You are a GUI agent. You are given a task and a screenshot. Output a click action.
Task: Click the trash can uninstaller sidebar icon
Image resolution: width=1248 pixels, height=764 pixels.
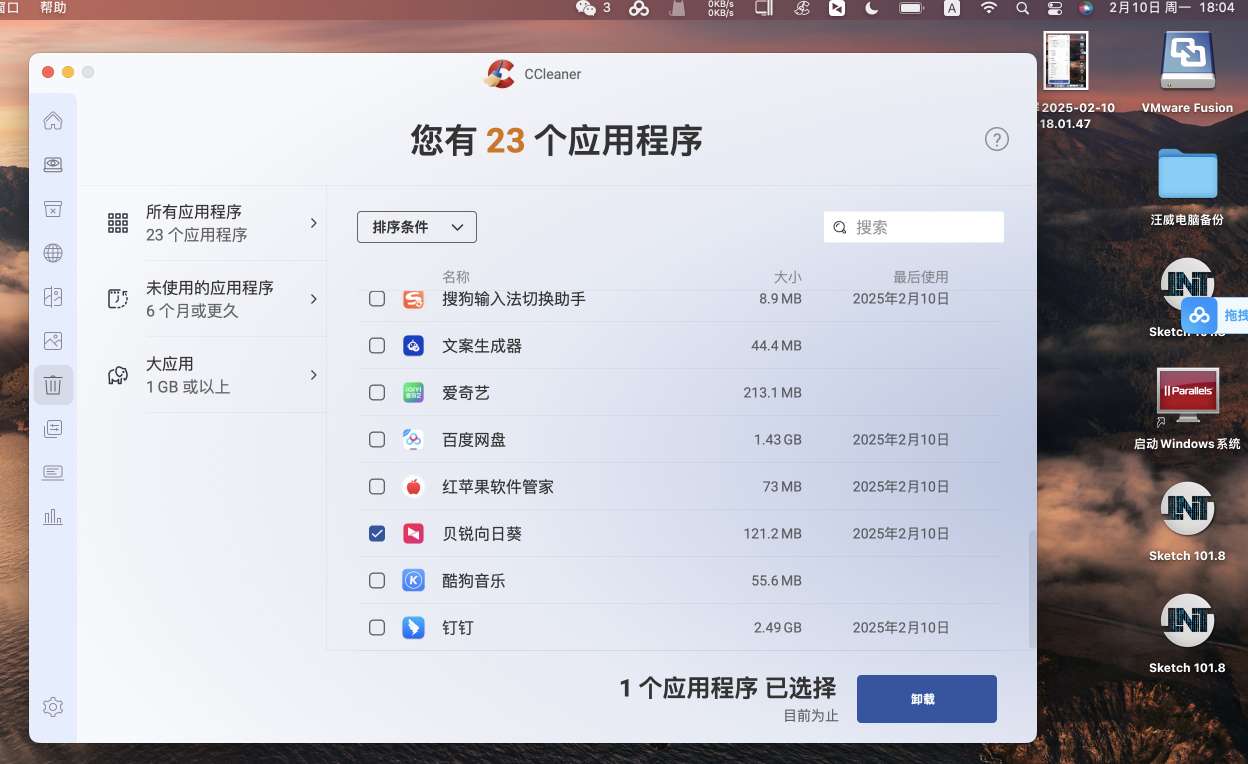click(x=53, y=385)
